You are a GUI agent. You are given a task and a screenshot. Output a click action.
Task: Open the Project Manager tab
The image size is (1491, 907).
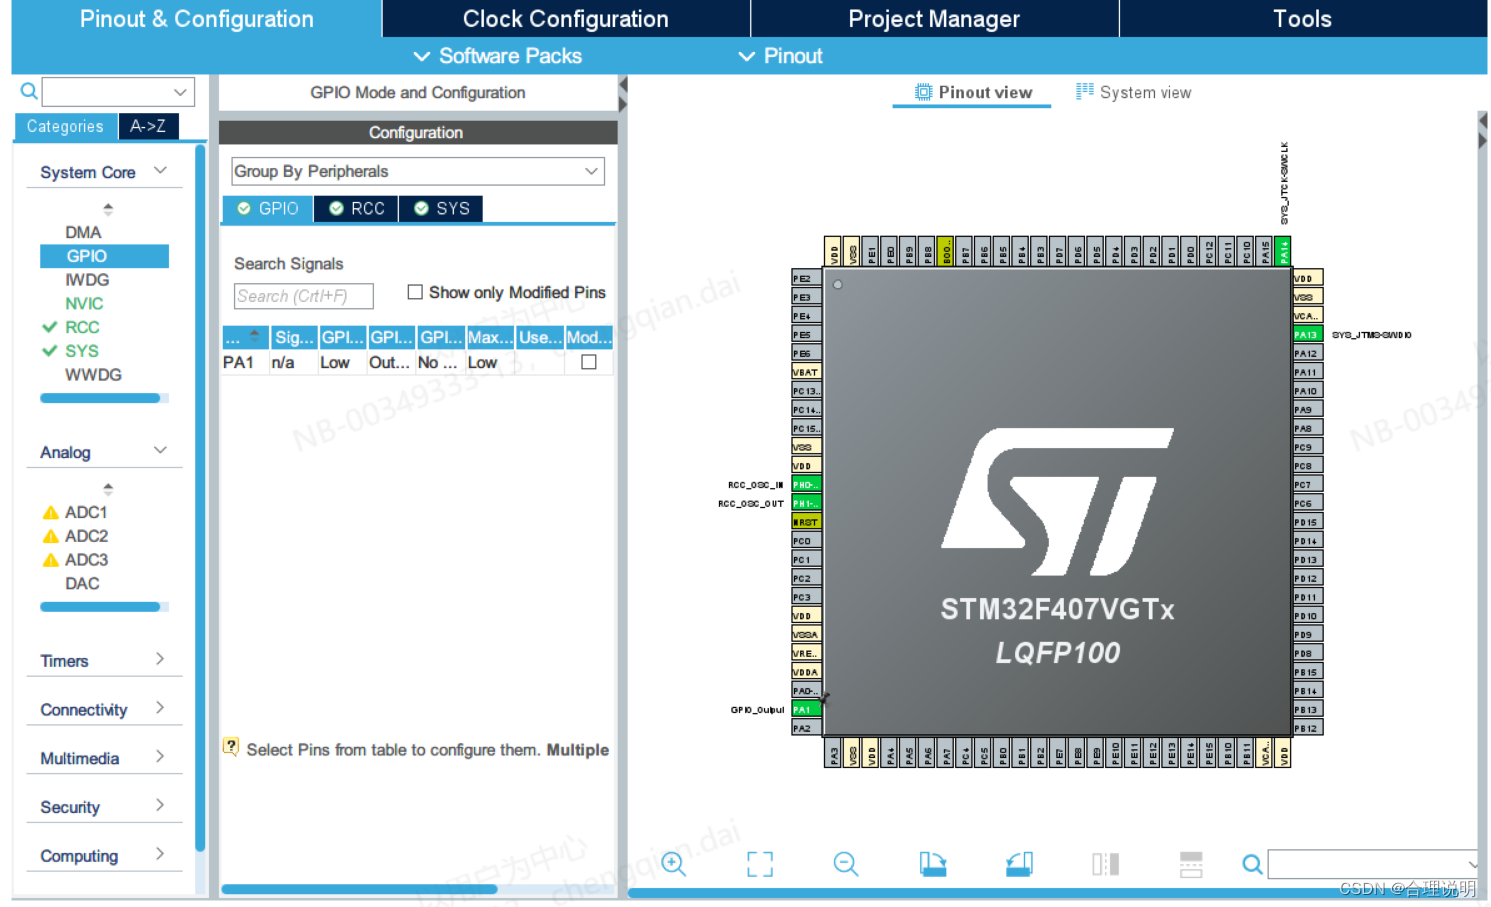[x=934, y=19]
